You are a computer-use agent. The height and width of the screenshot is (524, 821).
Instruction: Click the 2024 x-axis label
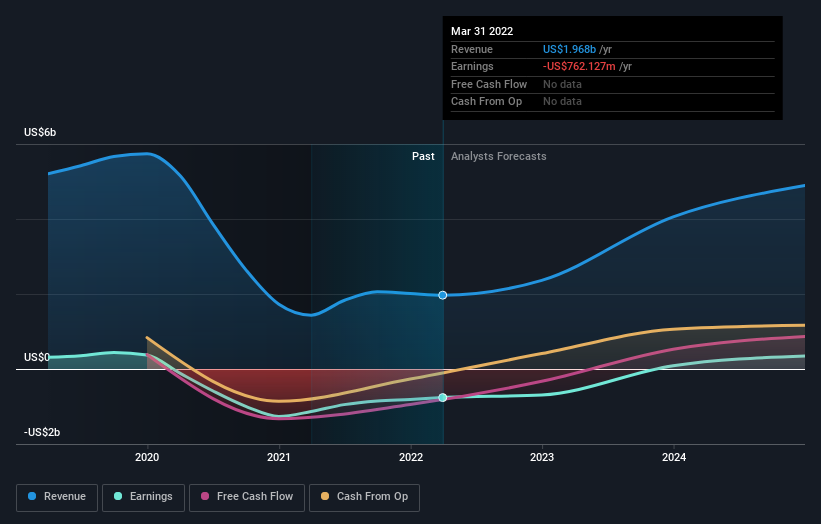[x=674, y=457]
